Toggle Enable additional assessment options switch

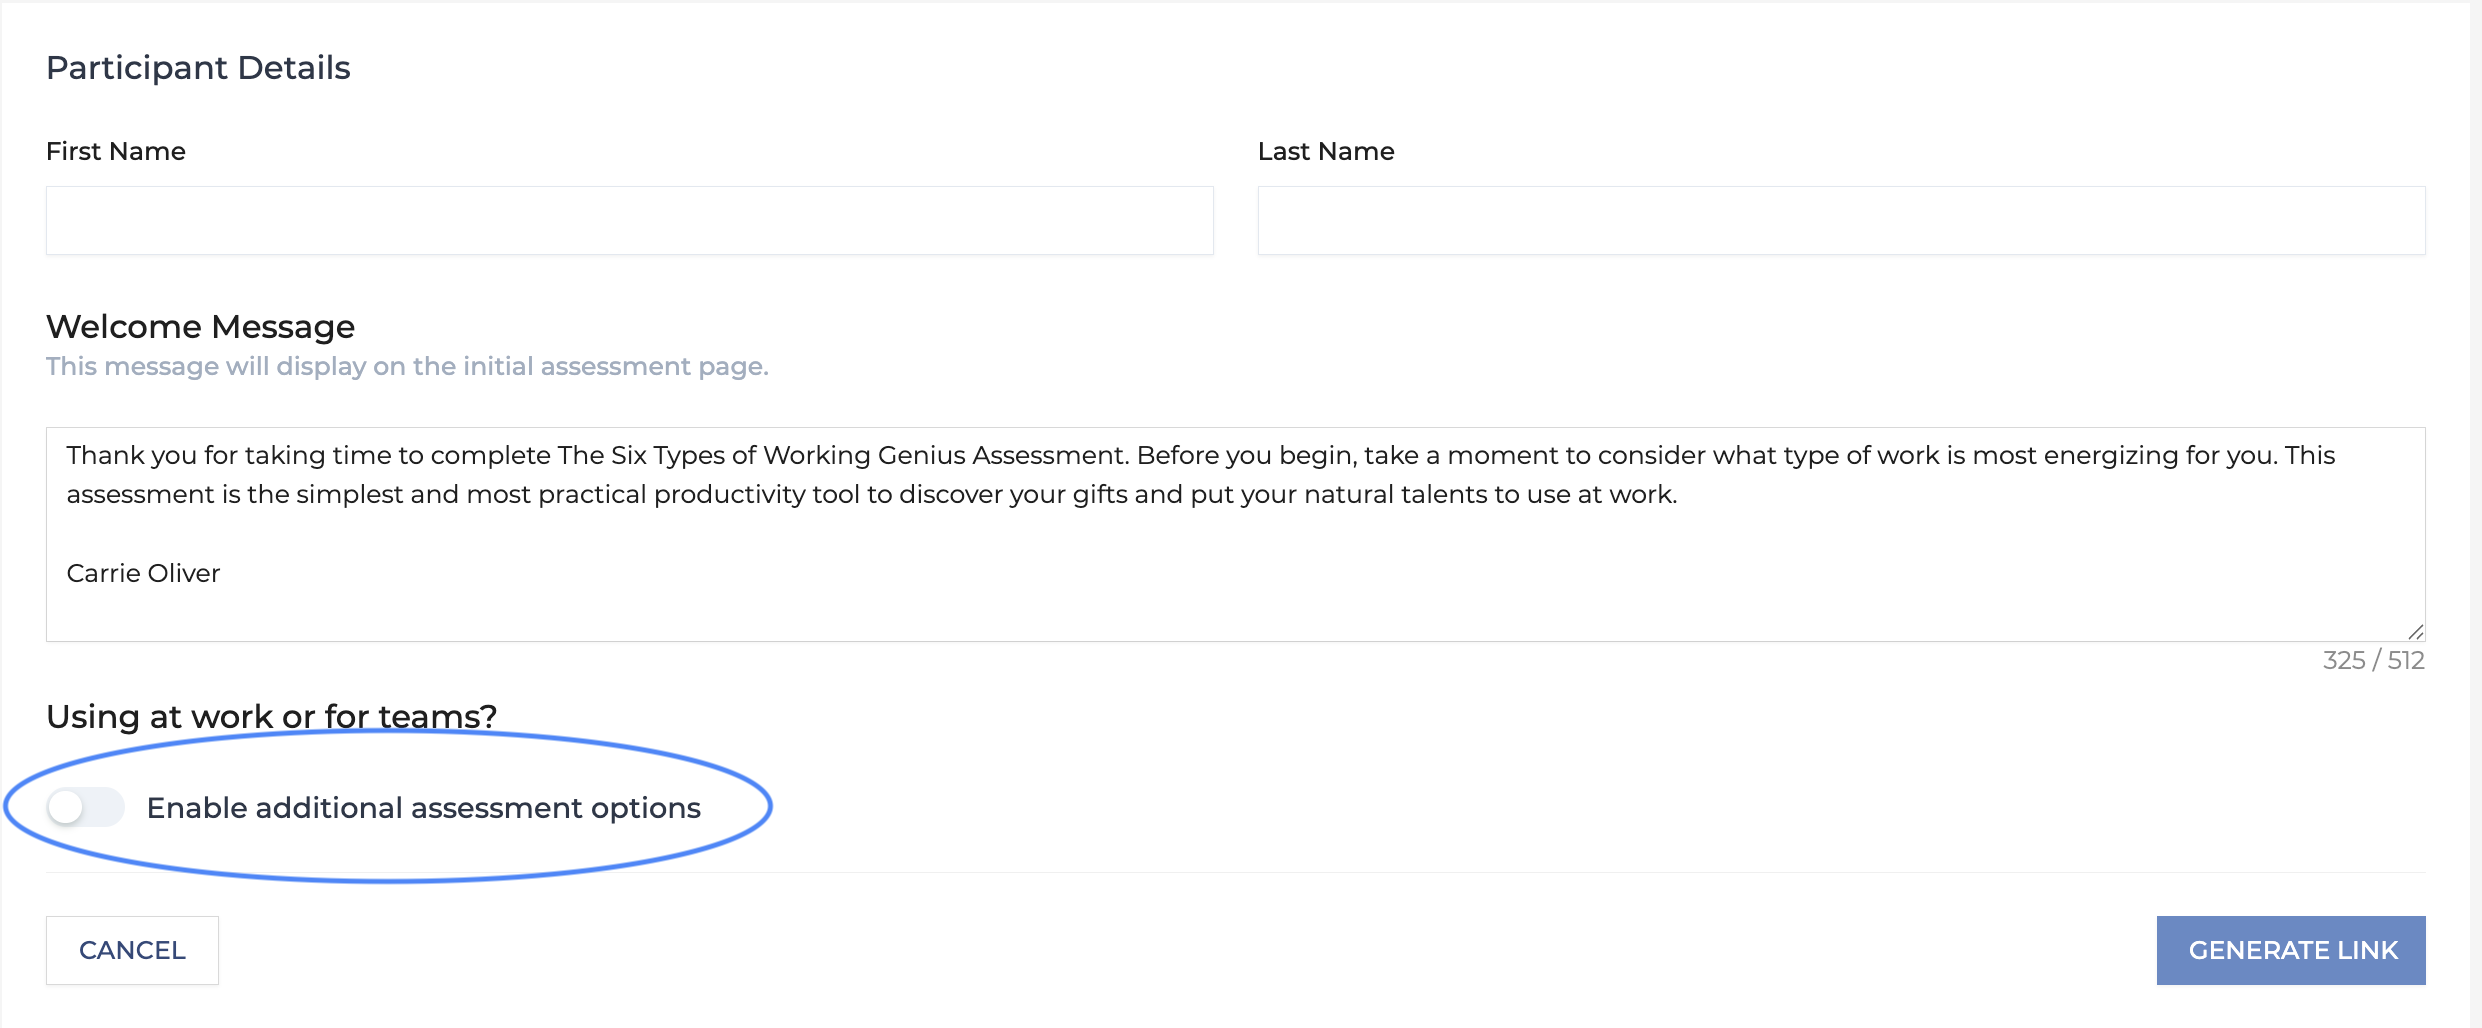coord(86,807)
